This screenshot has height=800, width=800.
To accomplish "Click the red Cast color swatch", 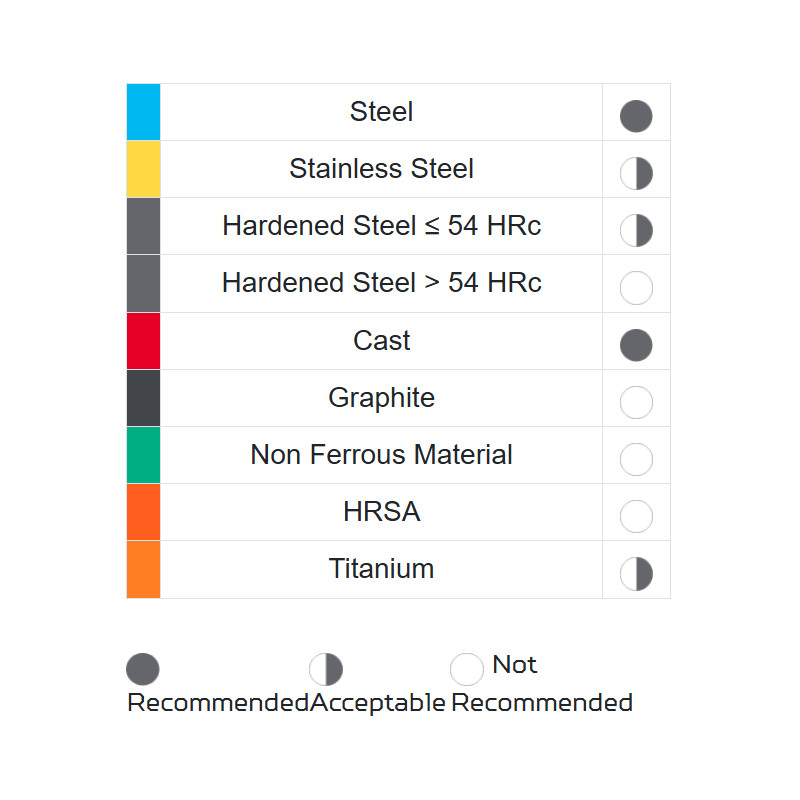I will point(143,341).
